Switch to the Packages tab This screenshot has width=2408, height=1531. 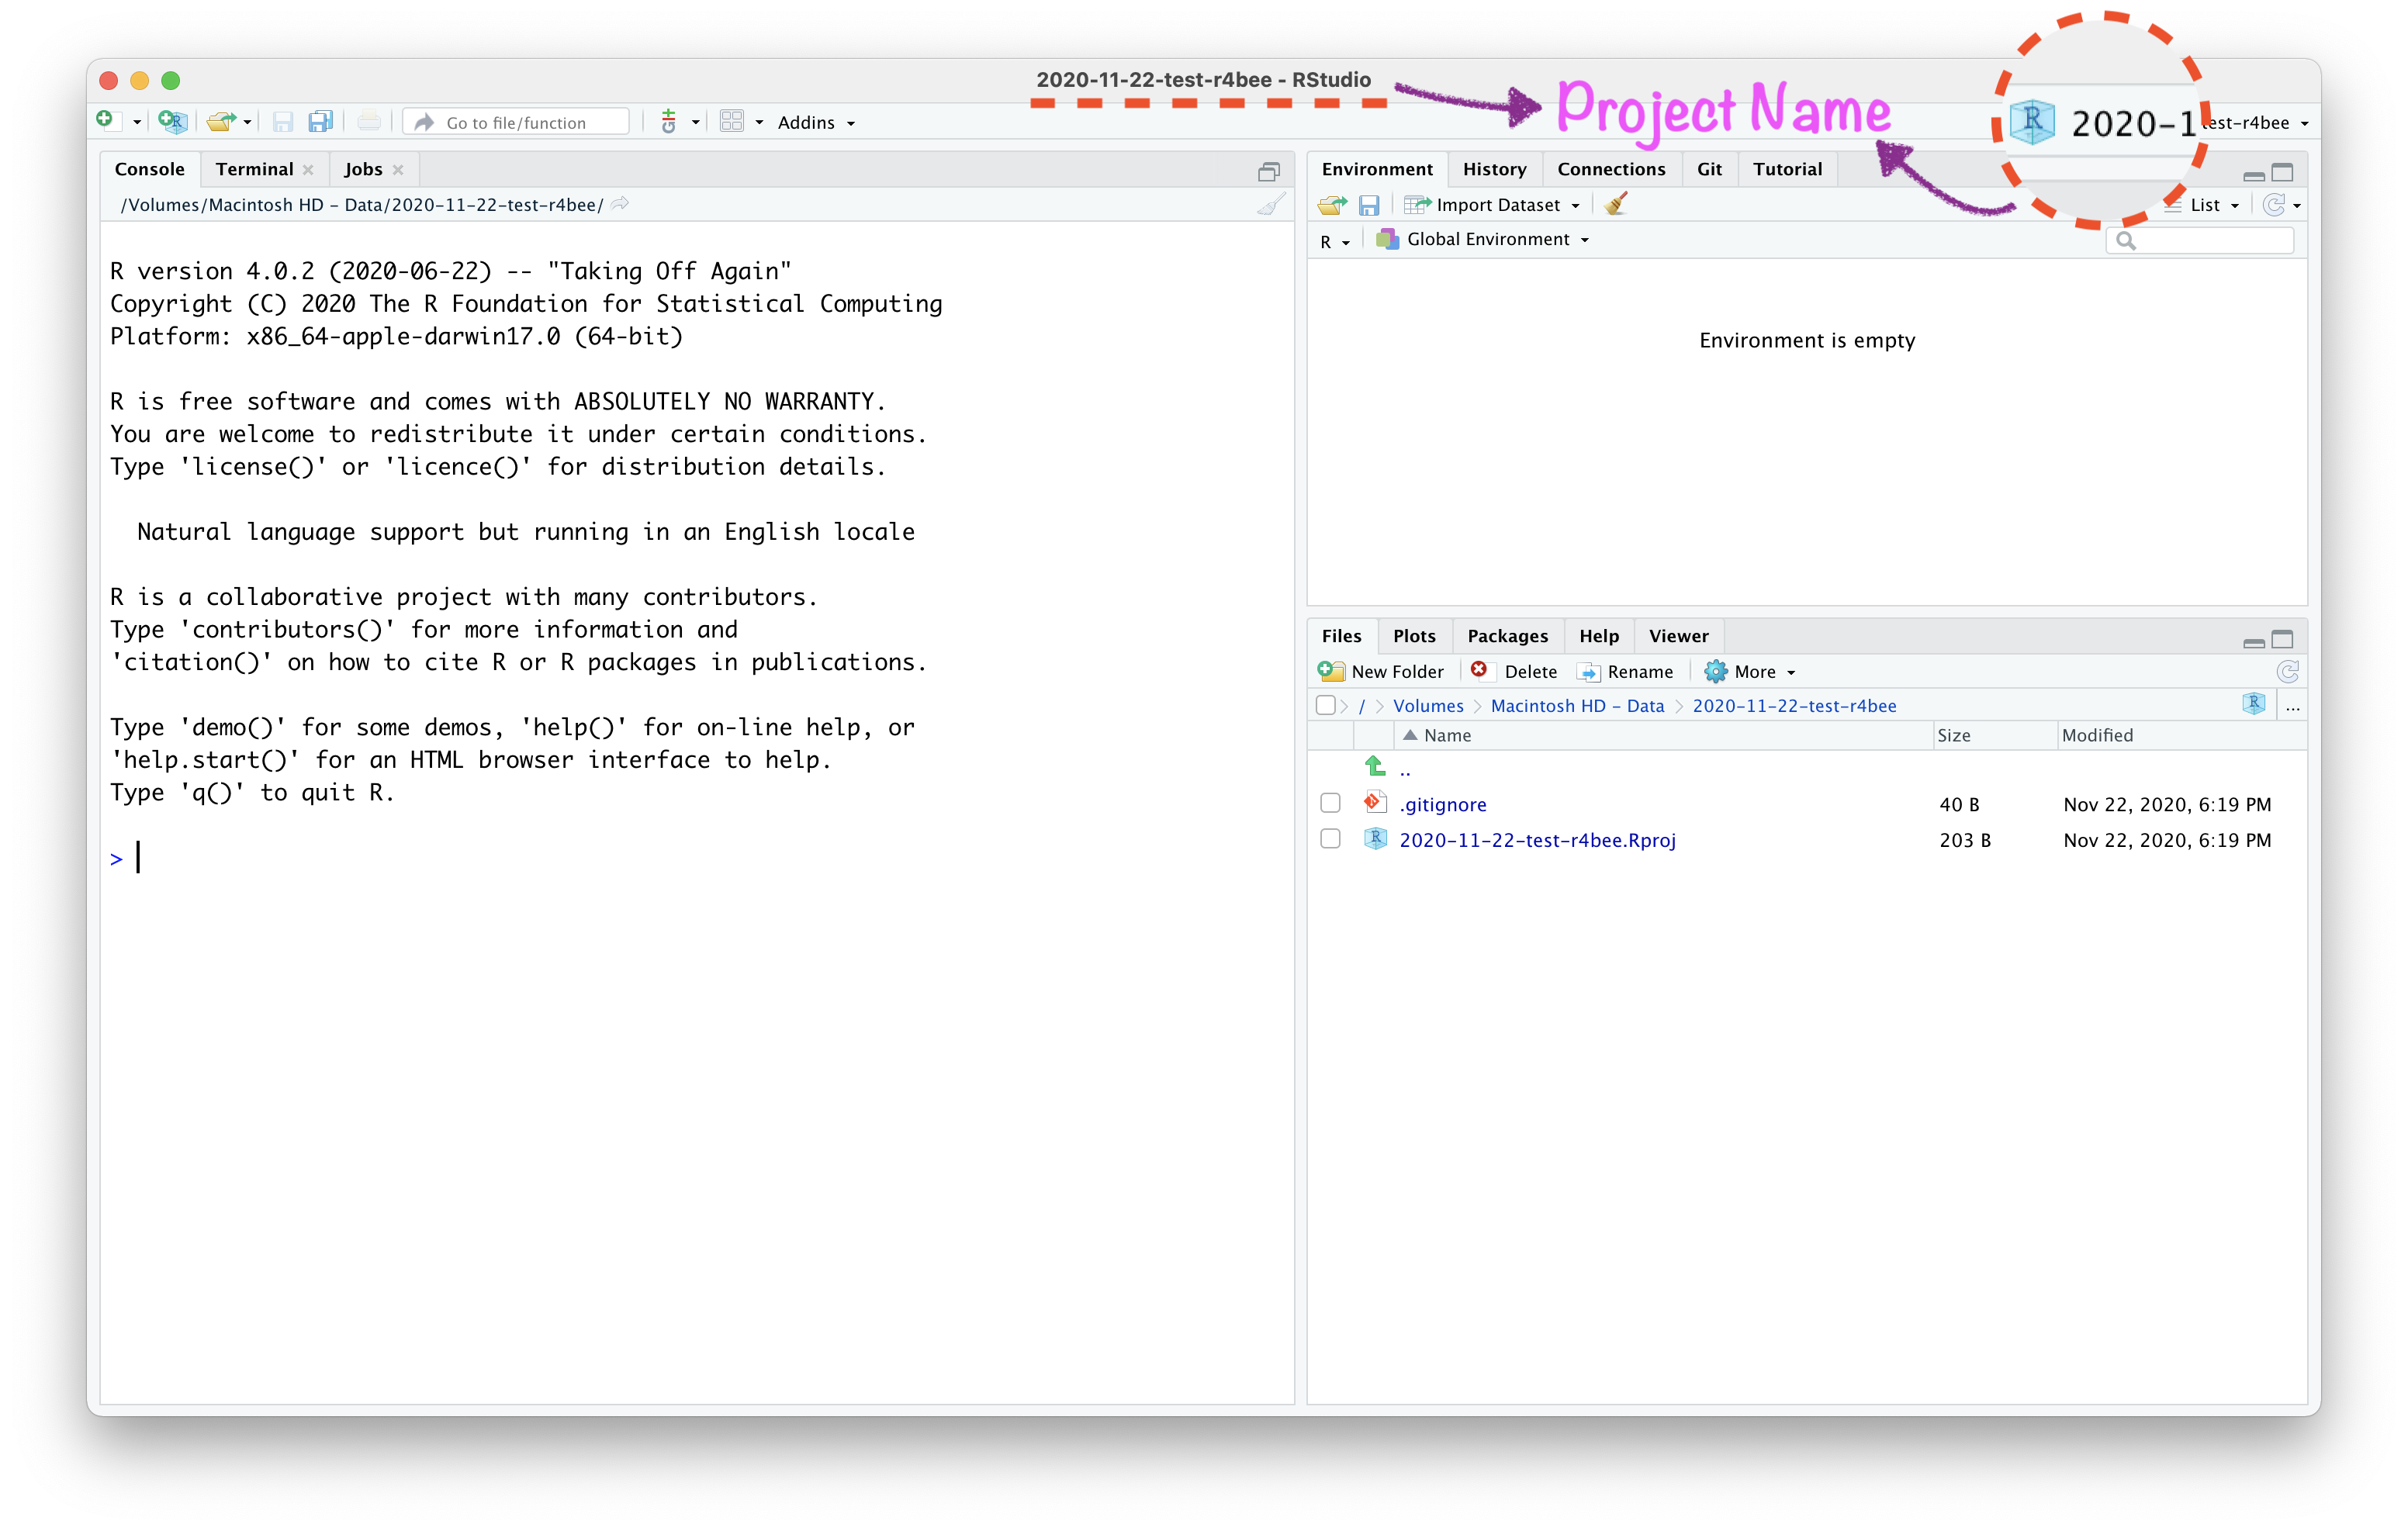point(1507,636)
